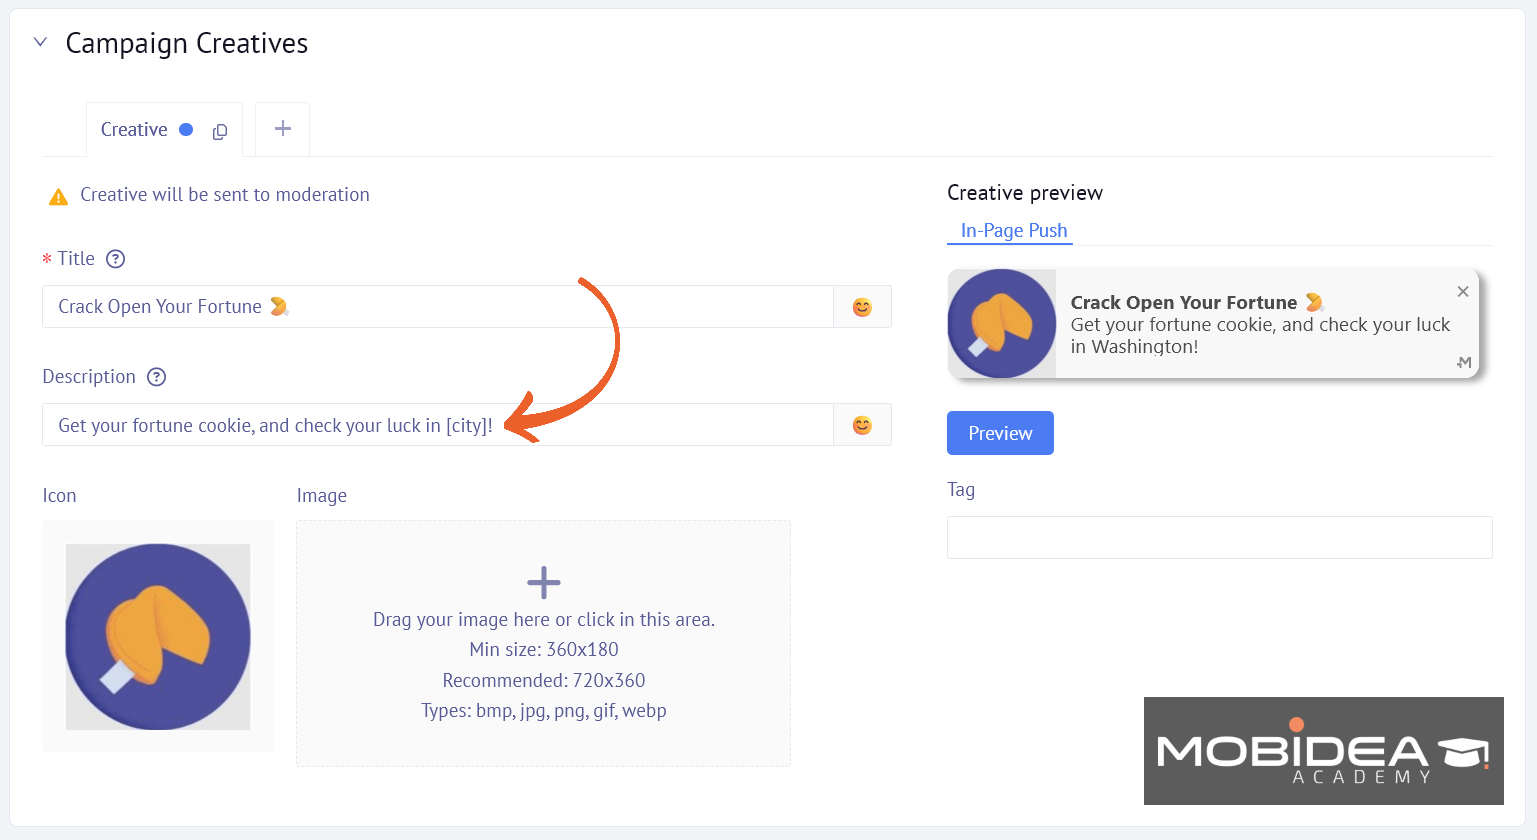Collapse the Campaign Creatives section chevron
This screenshot has height=840, width=1537.
pyautogui.click(x=40, y=42)
